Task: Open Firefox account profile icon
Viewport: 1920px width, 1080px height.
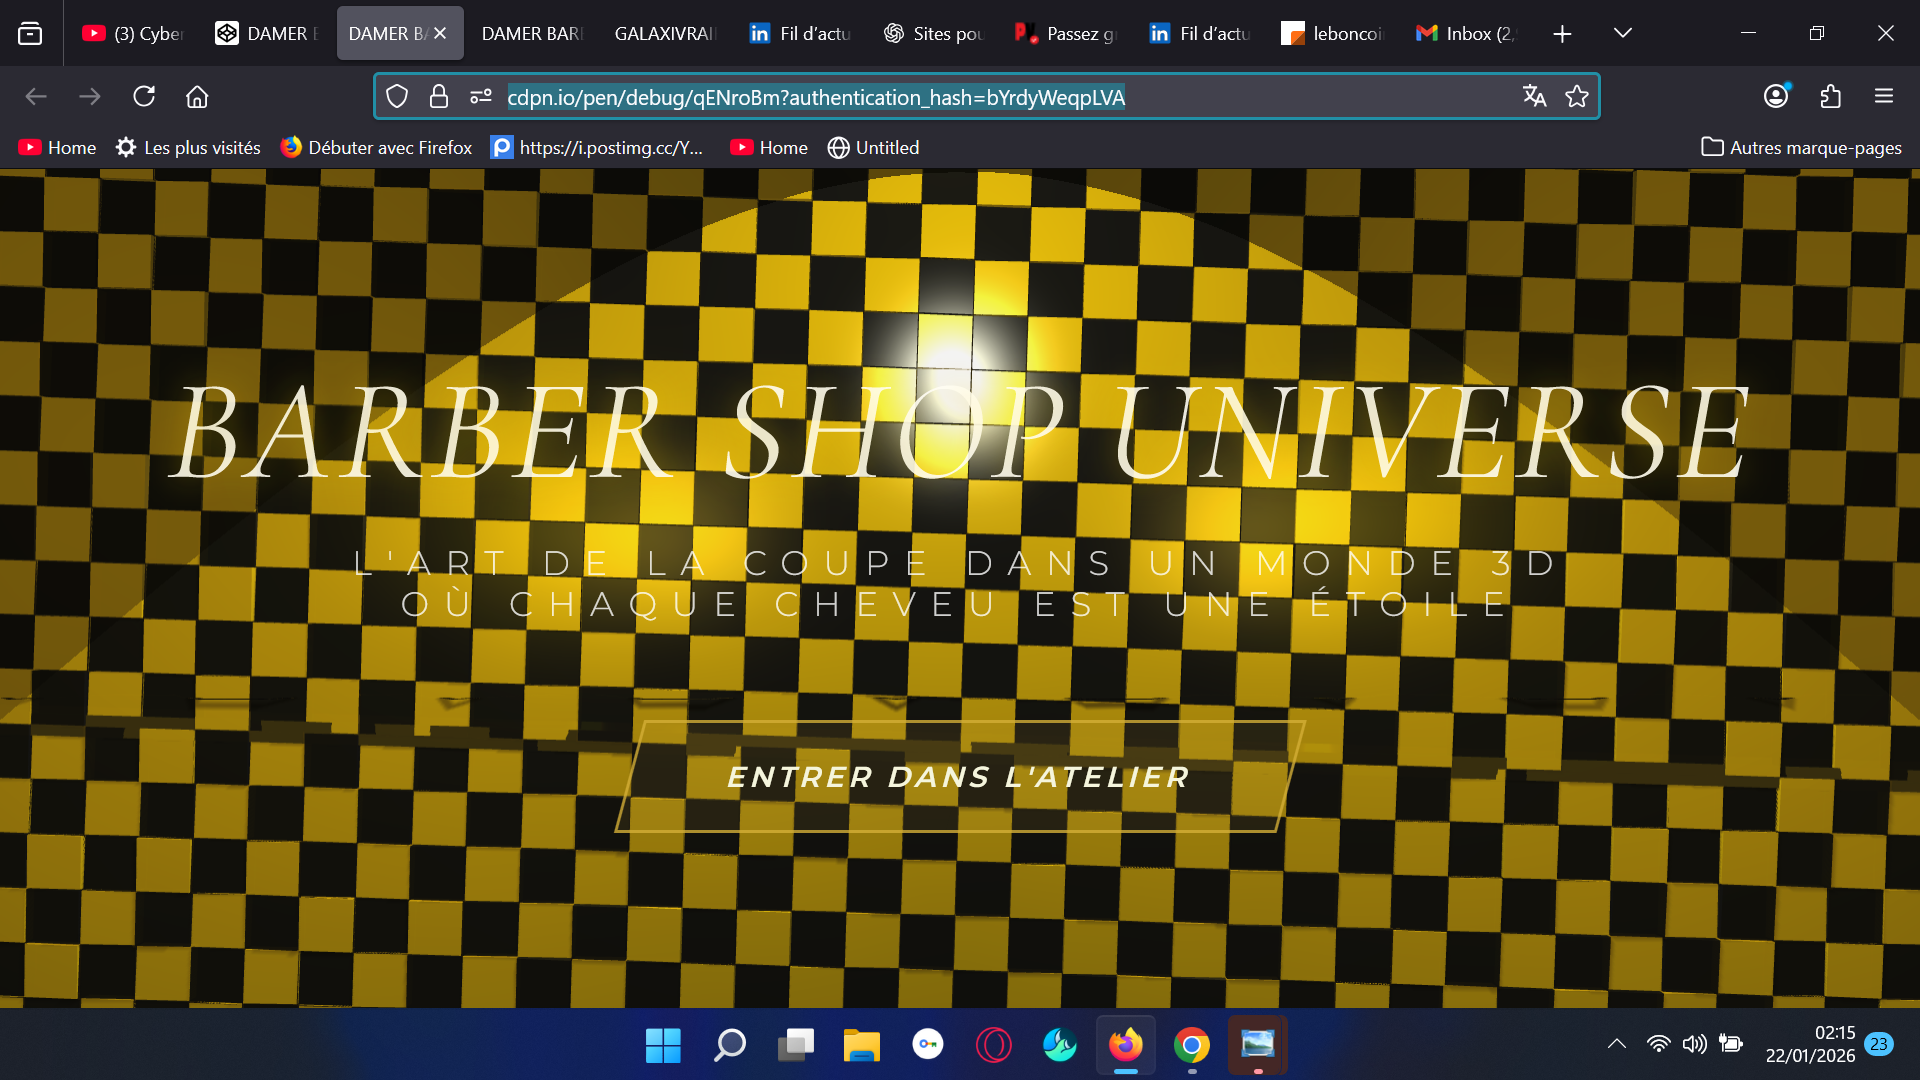Action: coord(1776,96)
